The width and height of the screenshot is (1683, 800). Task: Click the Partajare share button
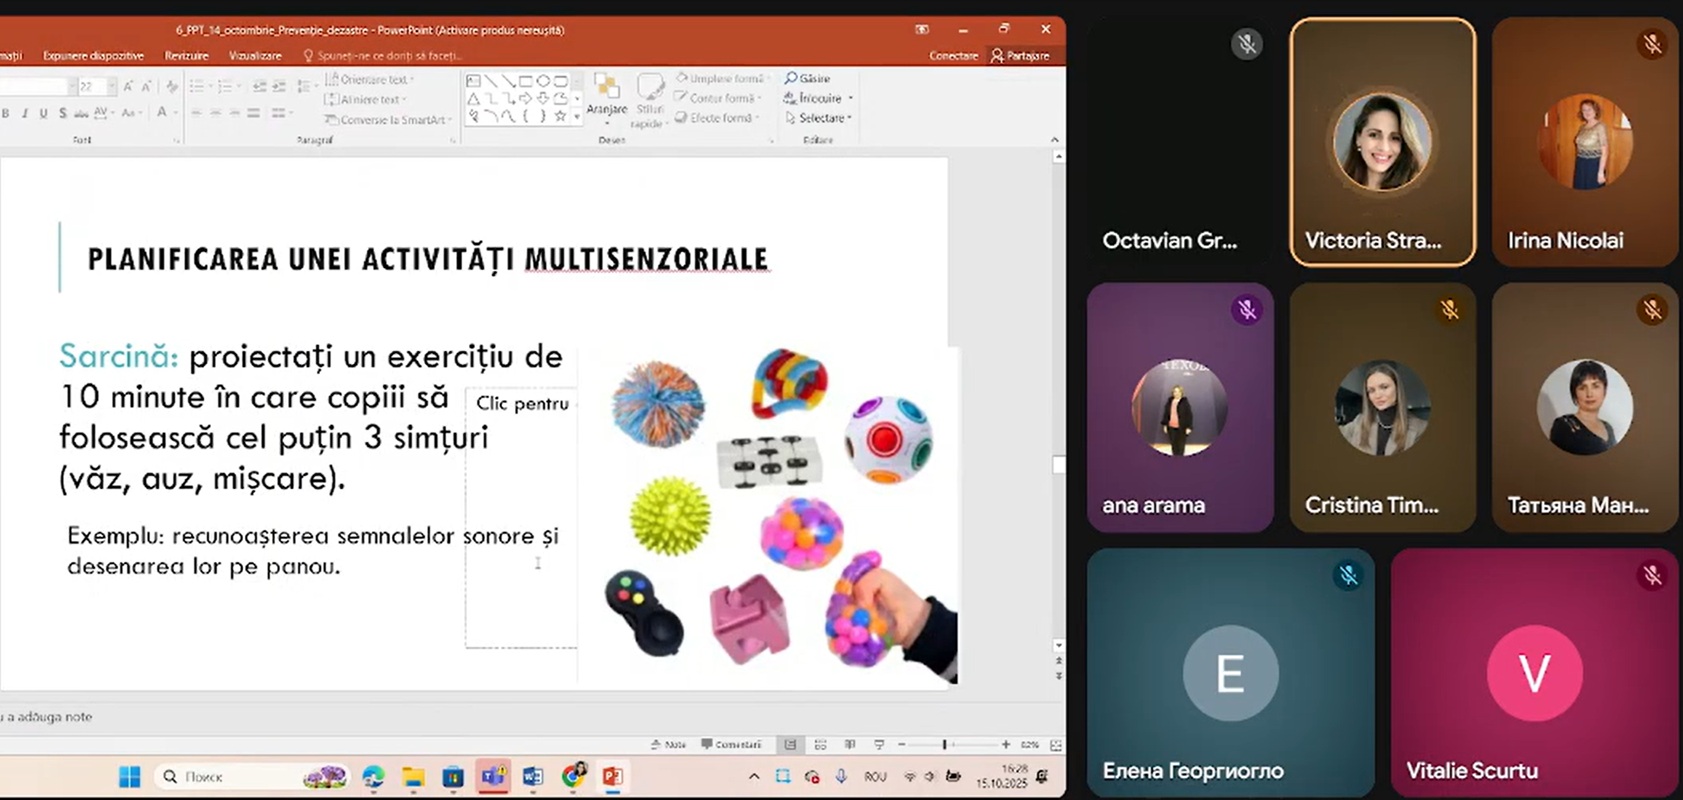[x=1020, y=56]
